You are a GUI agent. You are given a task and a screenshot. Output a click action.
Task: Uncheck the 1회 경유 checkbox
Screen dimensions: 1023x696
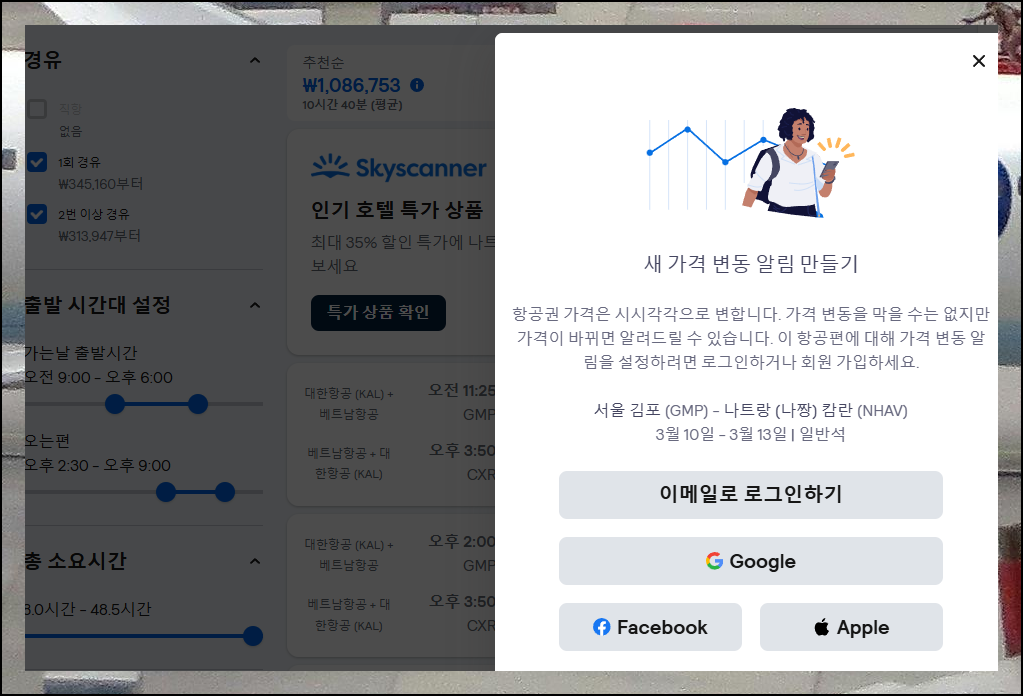point(37,162)
